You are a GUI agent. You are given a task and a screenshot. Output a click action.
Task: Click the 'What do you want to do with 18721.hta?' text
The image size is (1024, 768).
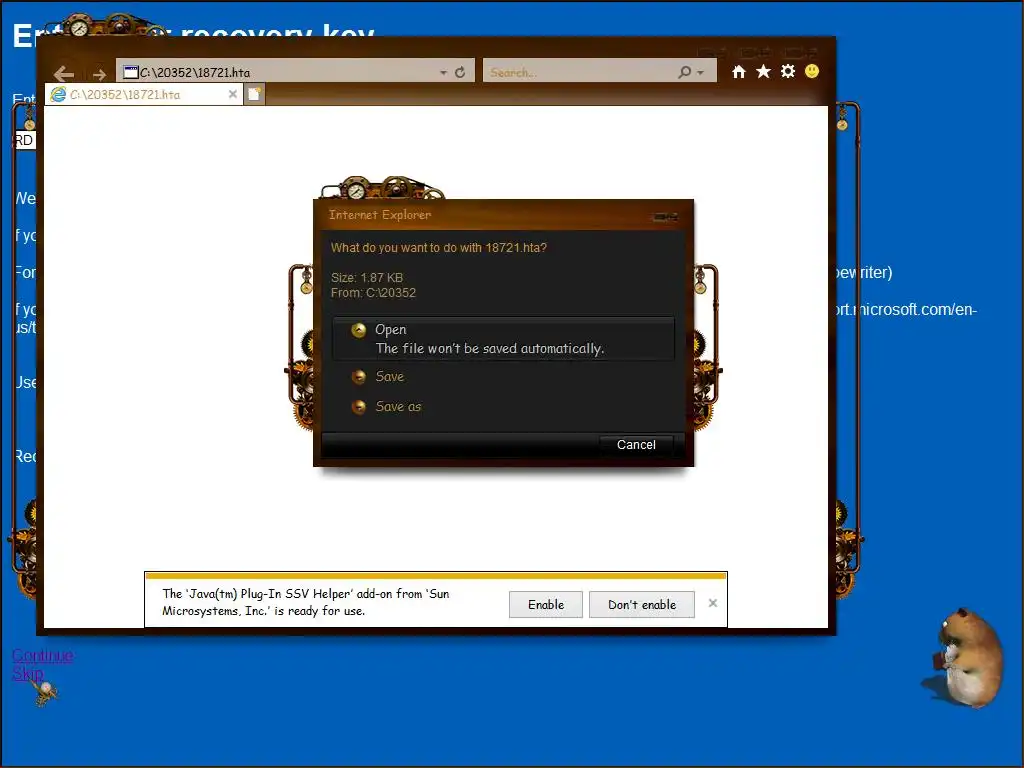click(x=438, y=248)
